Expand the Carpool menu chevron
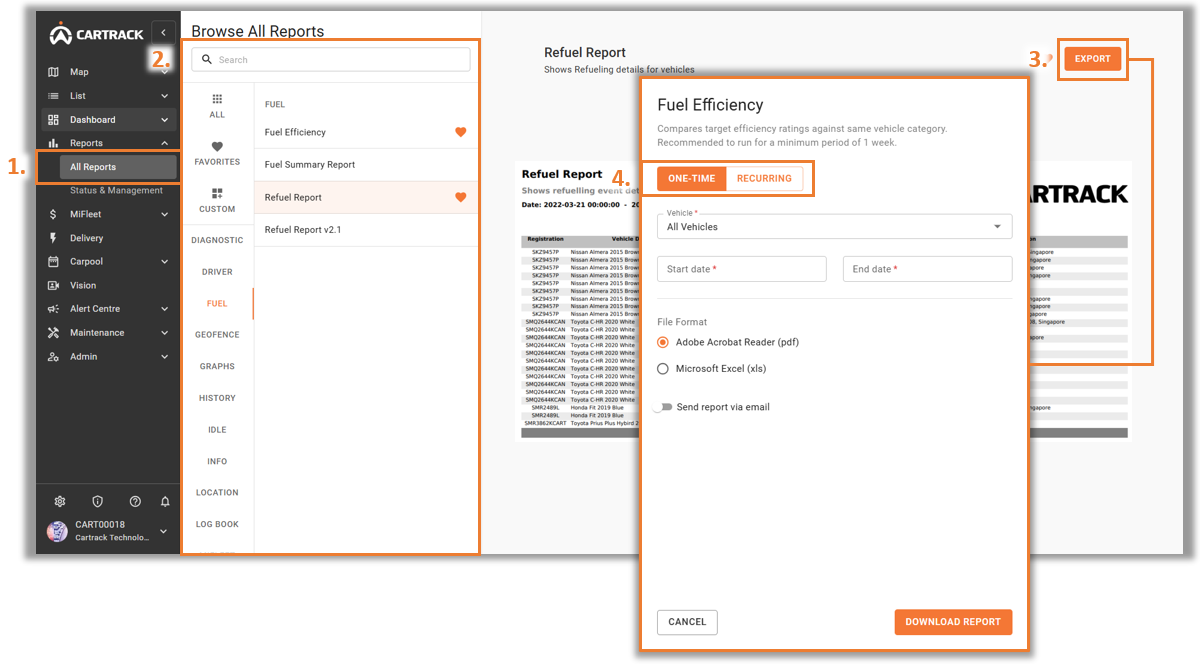This screenshot has width=1200, height=664. [165, 262]
